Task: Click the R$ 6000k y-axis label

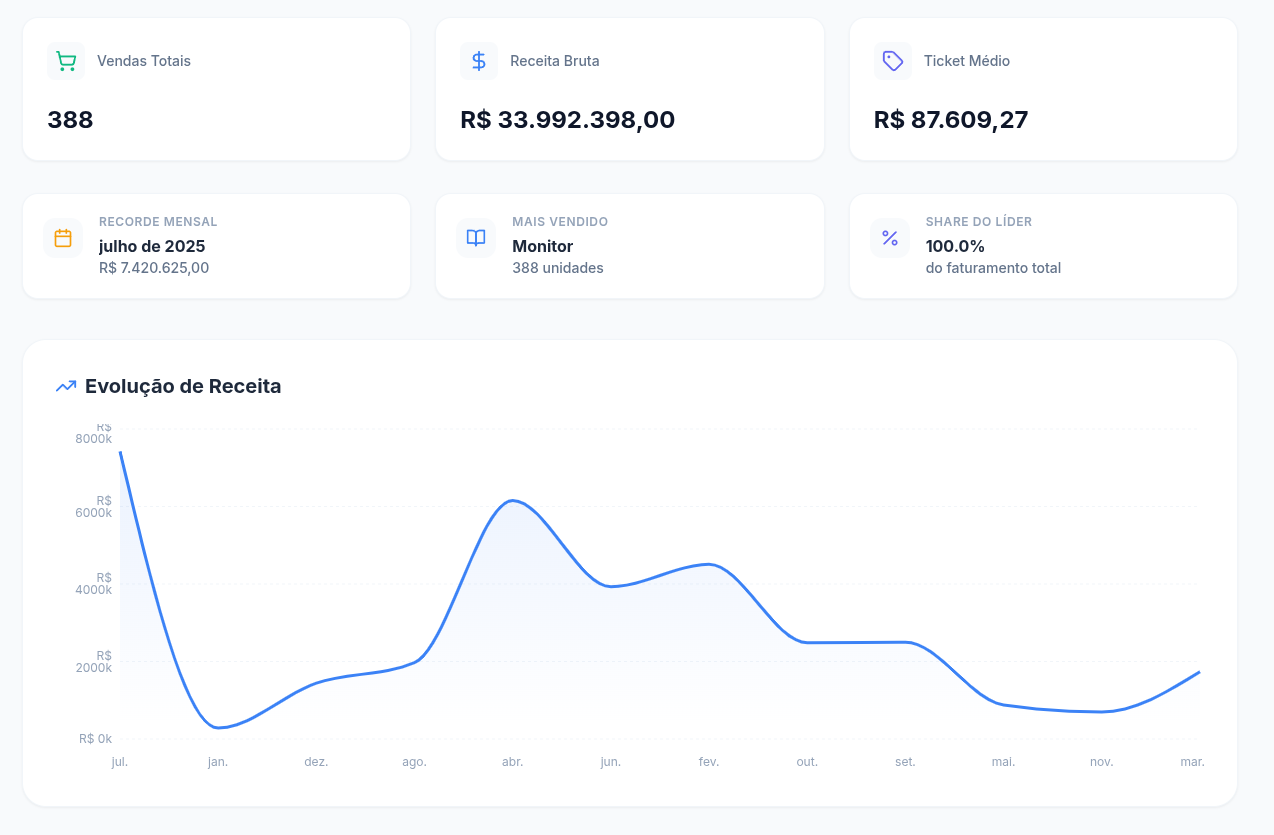Action: pyautogui.click(x=94, y=507)
